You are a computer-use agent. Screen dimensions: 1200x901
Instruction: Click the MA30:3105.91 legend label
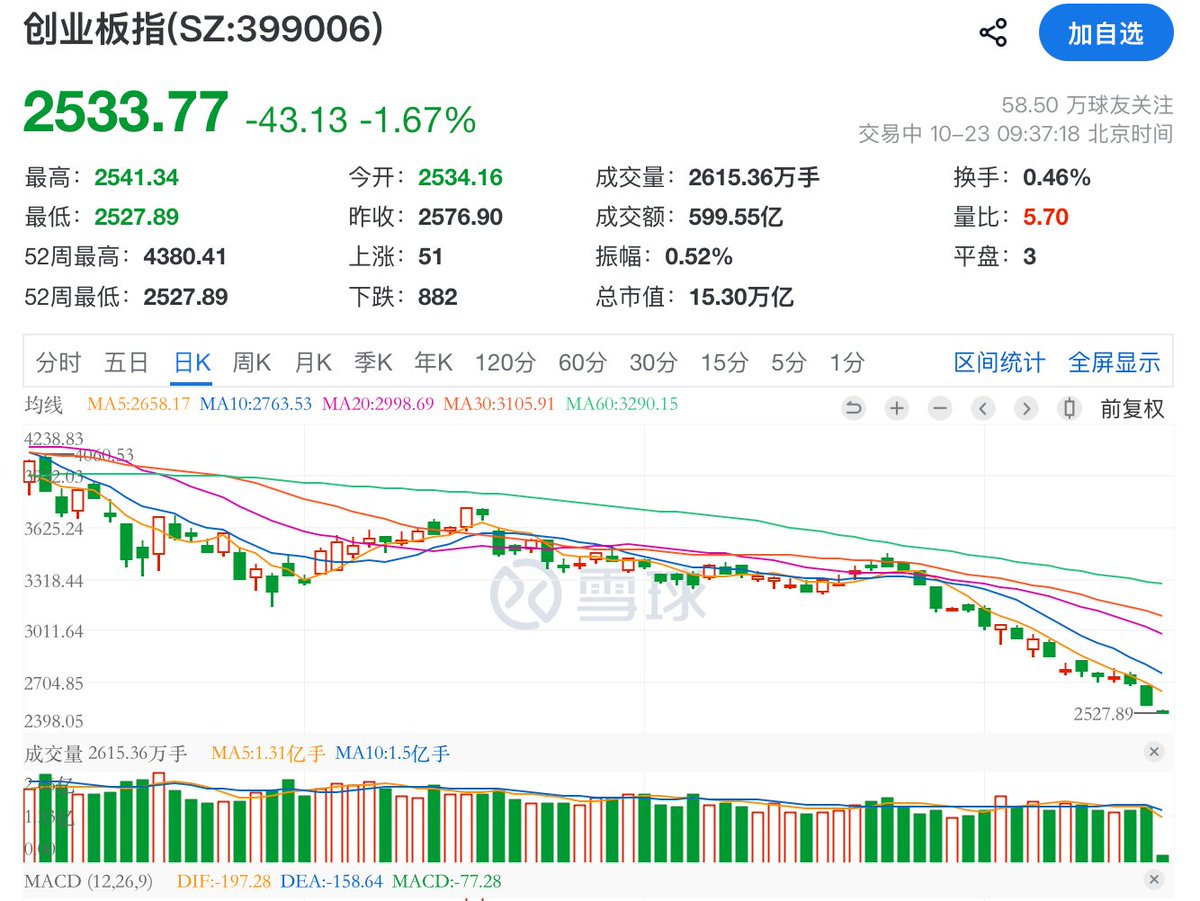500,404
